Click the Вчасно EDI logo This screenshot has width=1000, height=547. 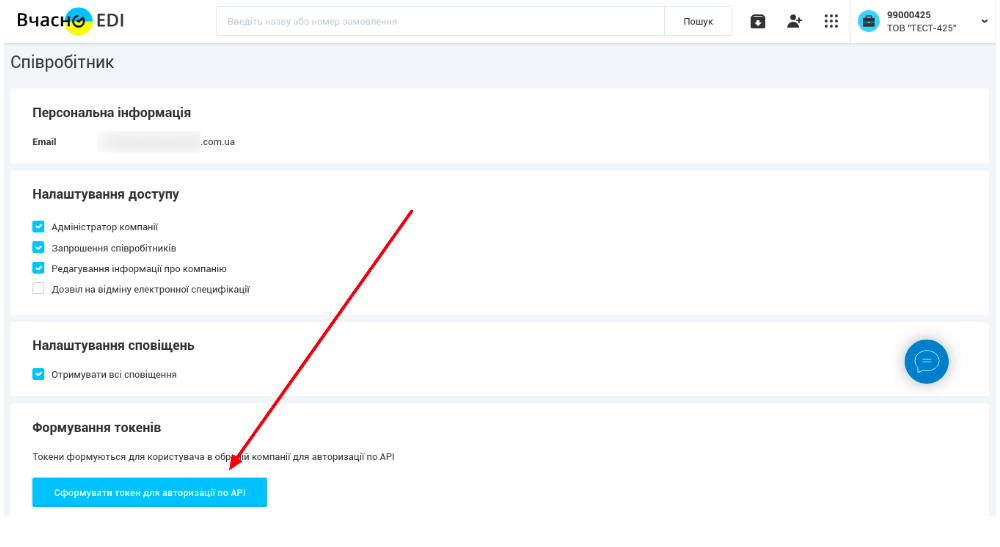[x=70, y=21]
